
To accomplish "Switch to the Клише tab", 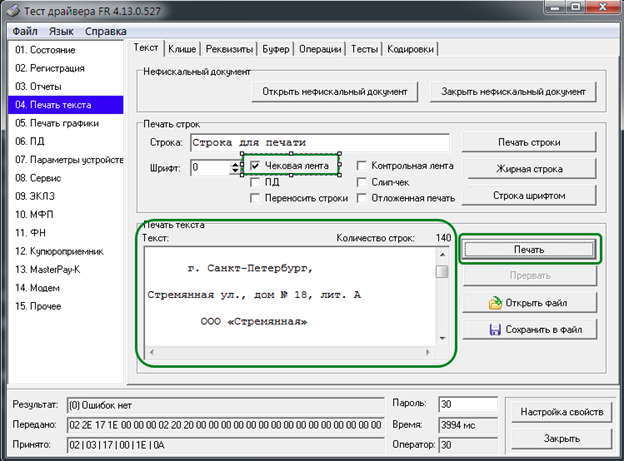I will coord(184,48).
